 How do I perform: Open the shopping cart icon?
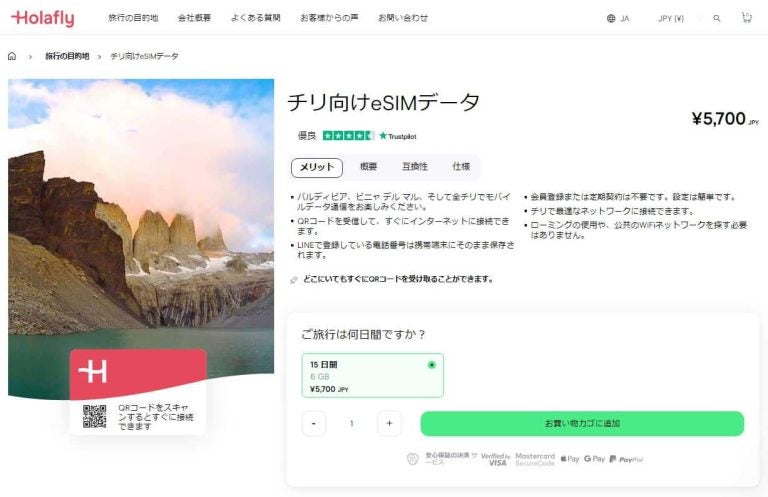[746, 18]
